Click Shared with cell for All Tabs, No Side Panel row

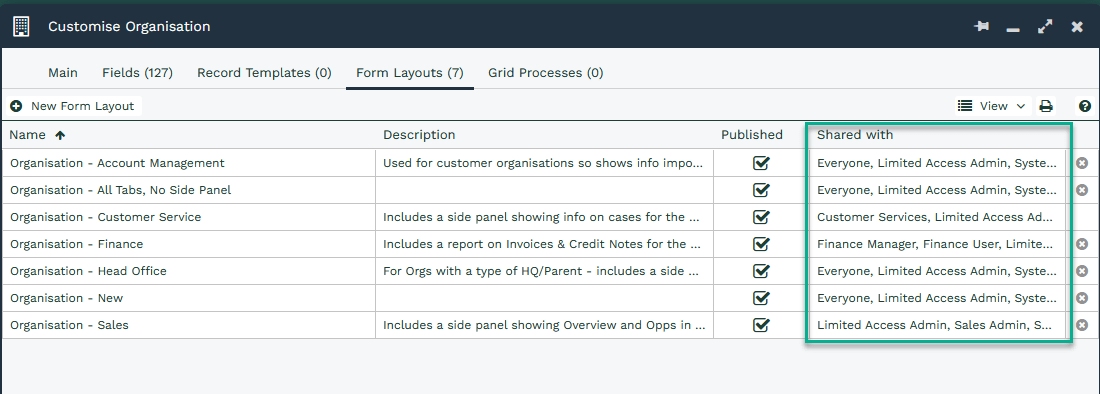[937, 190]
